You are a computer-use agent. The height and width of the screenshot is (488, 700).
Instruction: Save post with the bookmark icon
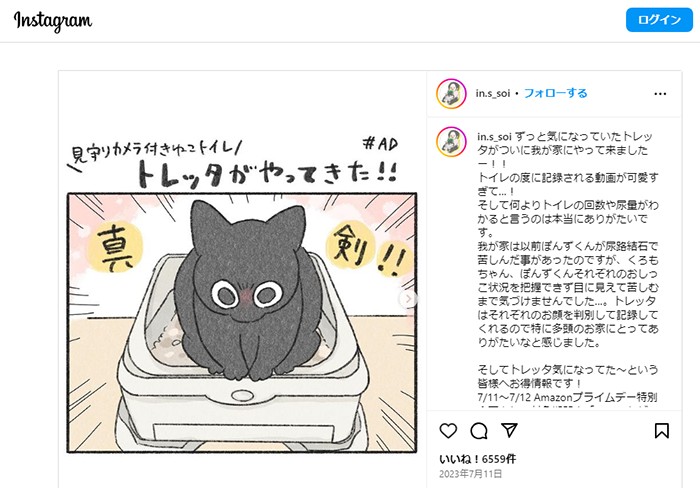(662, 431)
